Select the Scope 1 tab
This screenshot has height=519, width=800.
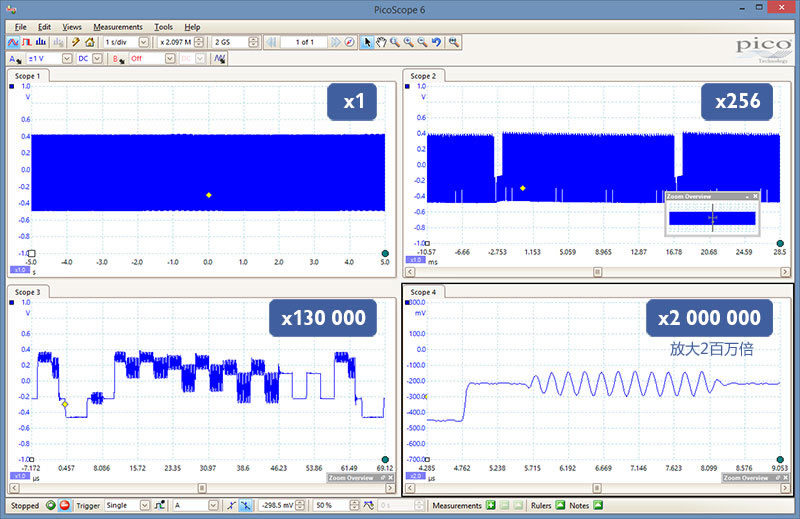pyautogui.click(x=28, y=76)
